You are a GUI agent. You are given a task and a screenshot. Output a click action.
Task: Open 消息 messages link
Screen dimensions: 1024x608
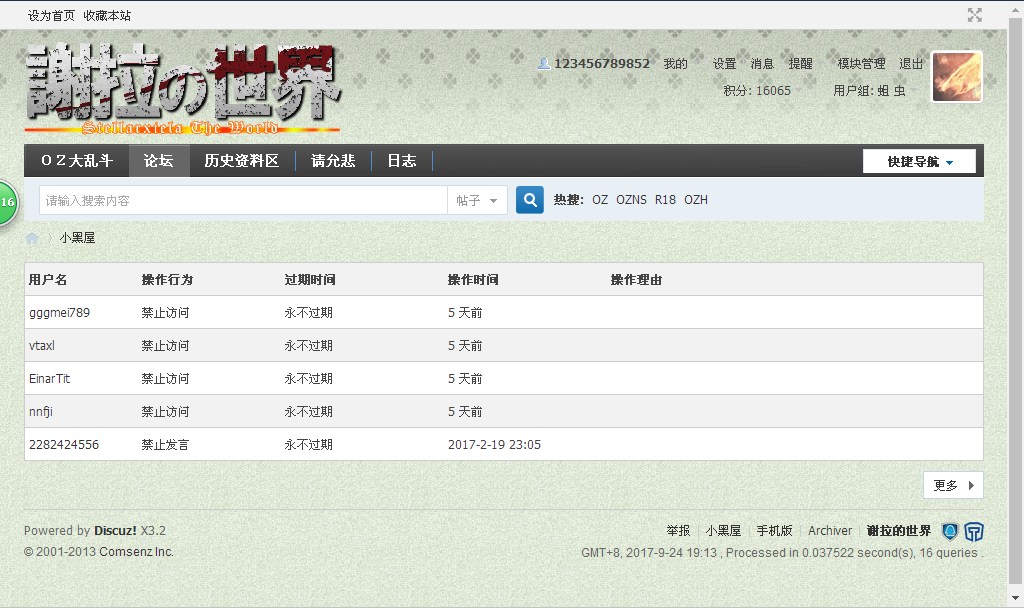tap(761, 63)
